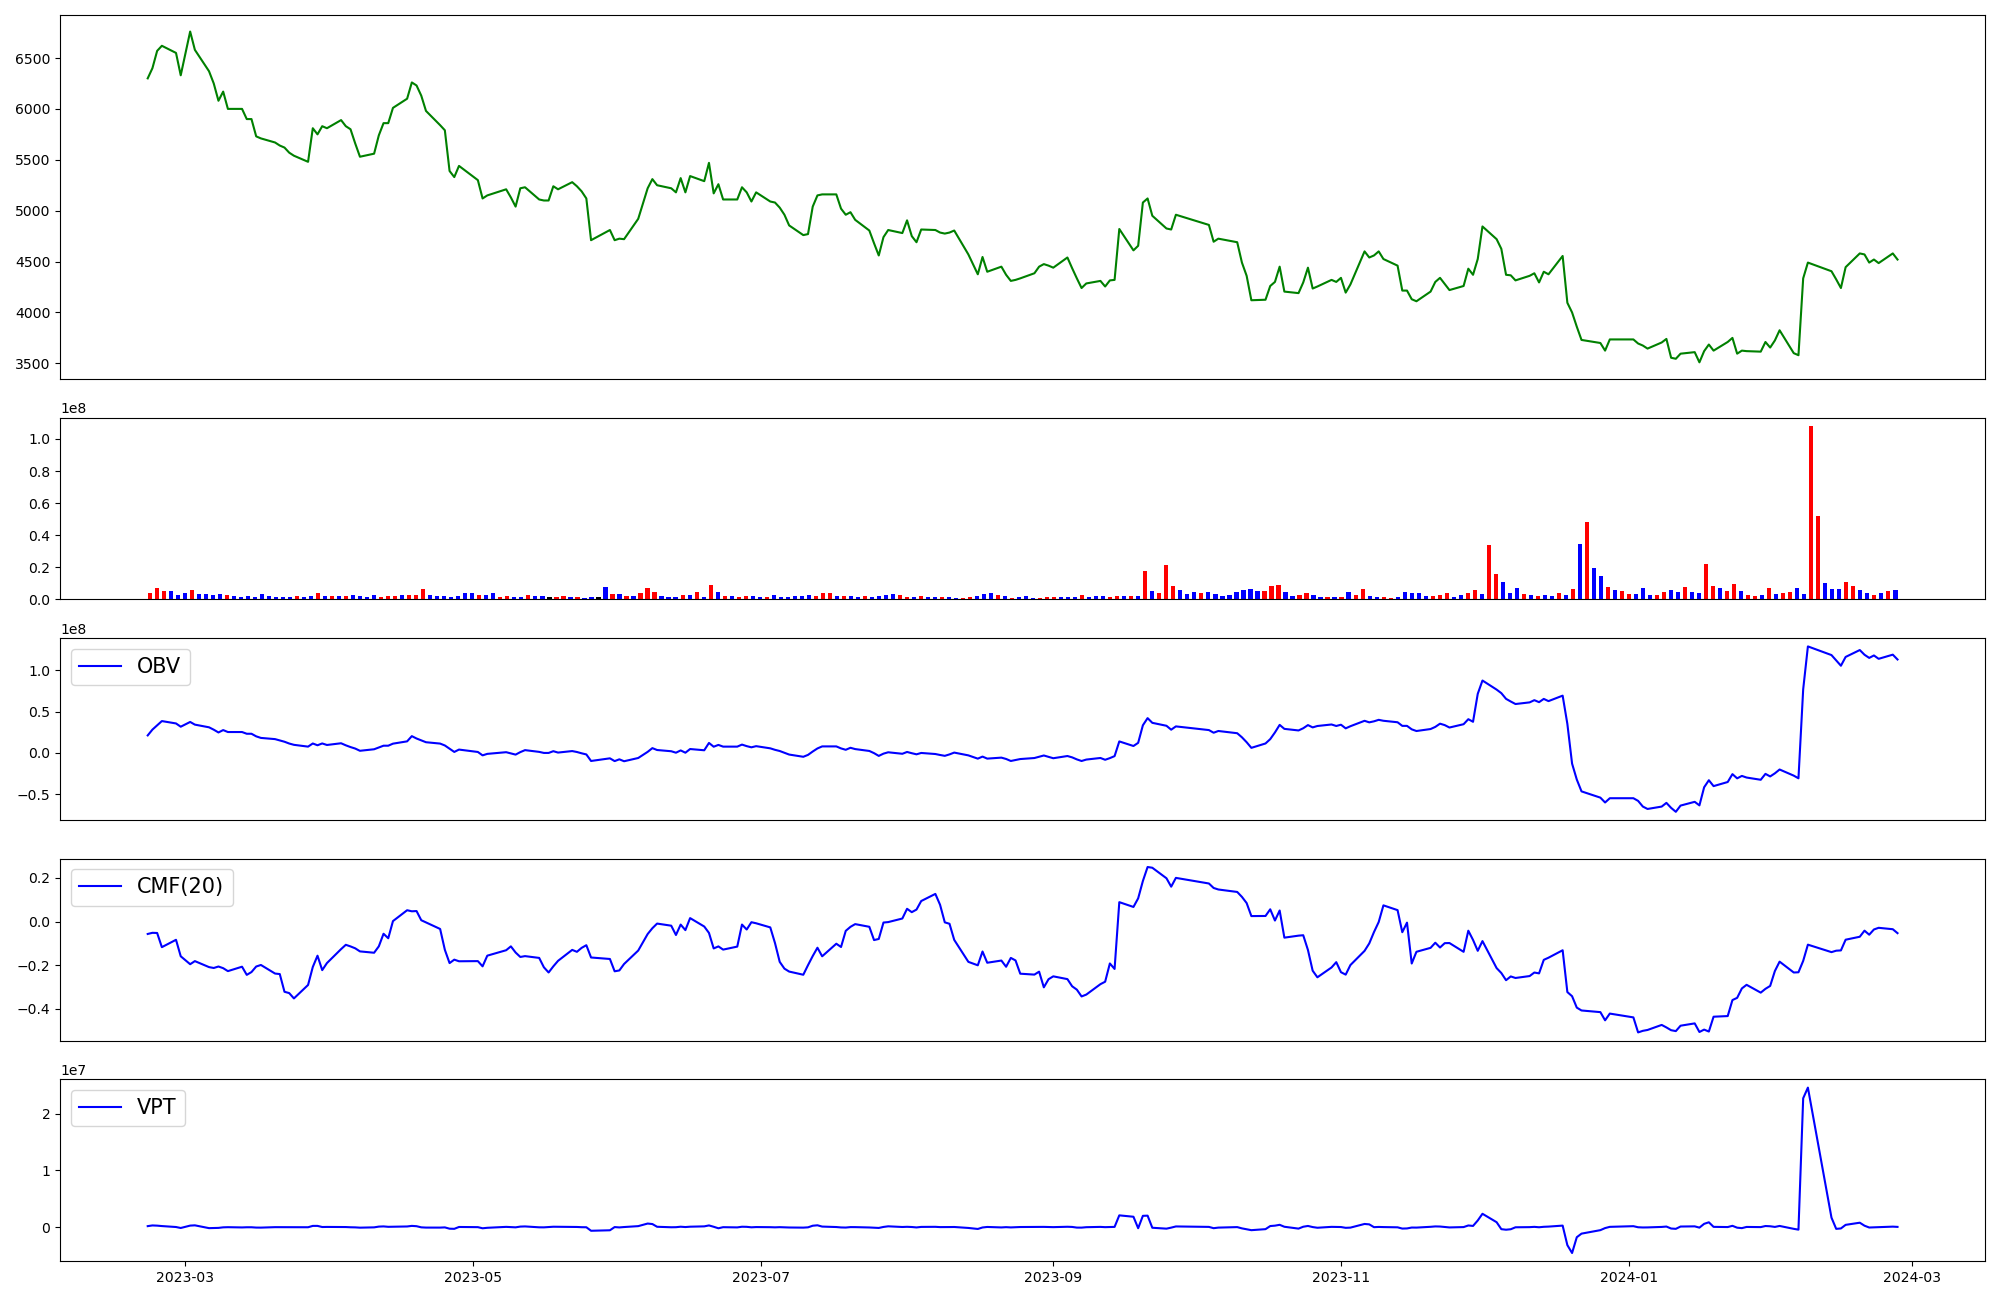Click the 2023-11 x-axis tick label

click(x=1340, y=1277)
